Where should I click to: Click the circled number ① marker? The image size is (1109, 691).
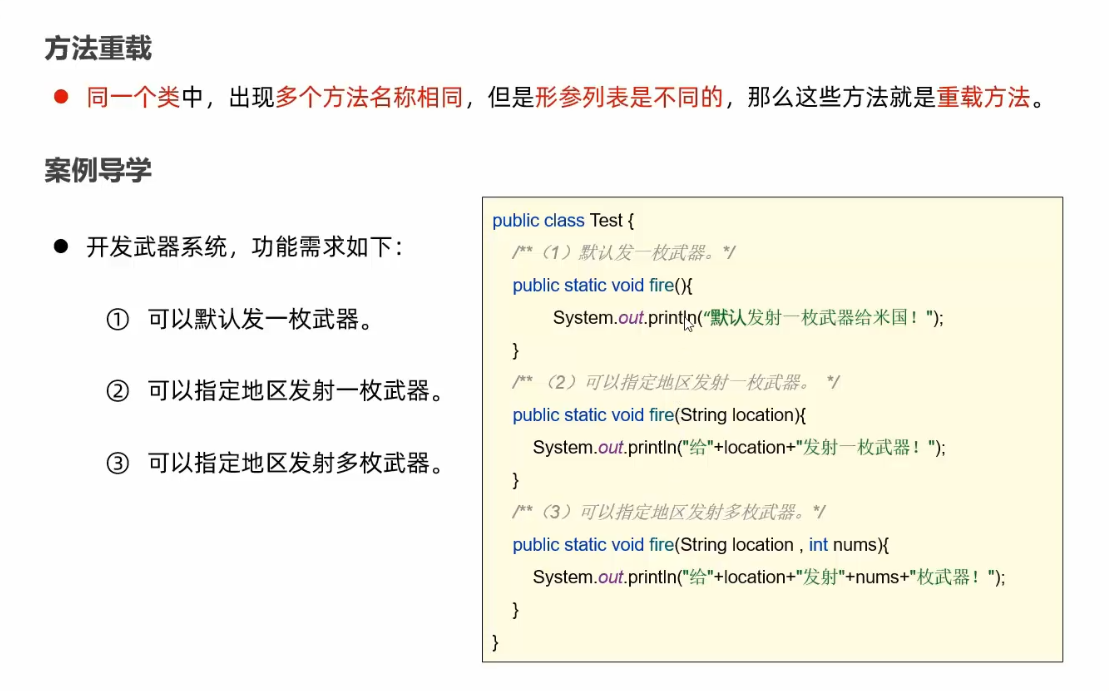(118, 320)
